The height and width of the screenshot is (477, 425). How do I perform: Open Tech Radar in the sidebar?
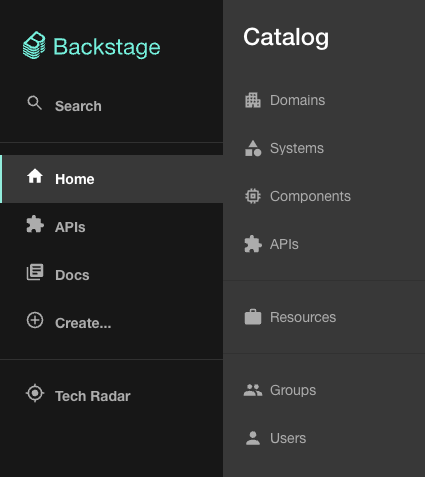(x=111, y=396)
